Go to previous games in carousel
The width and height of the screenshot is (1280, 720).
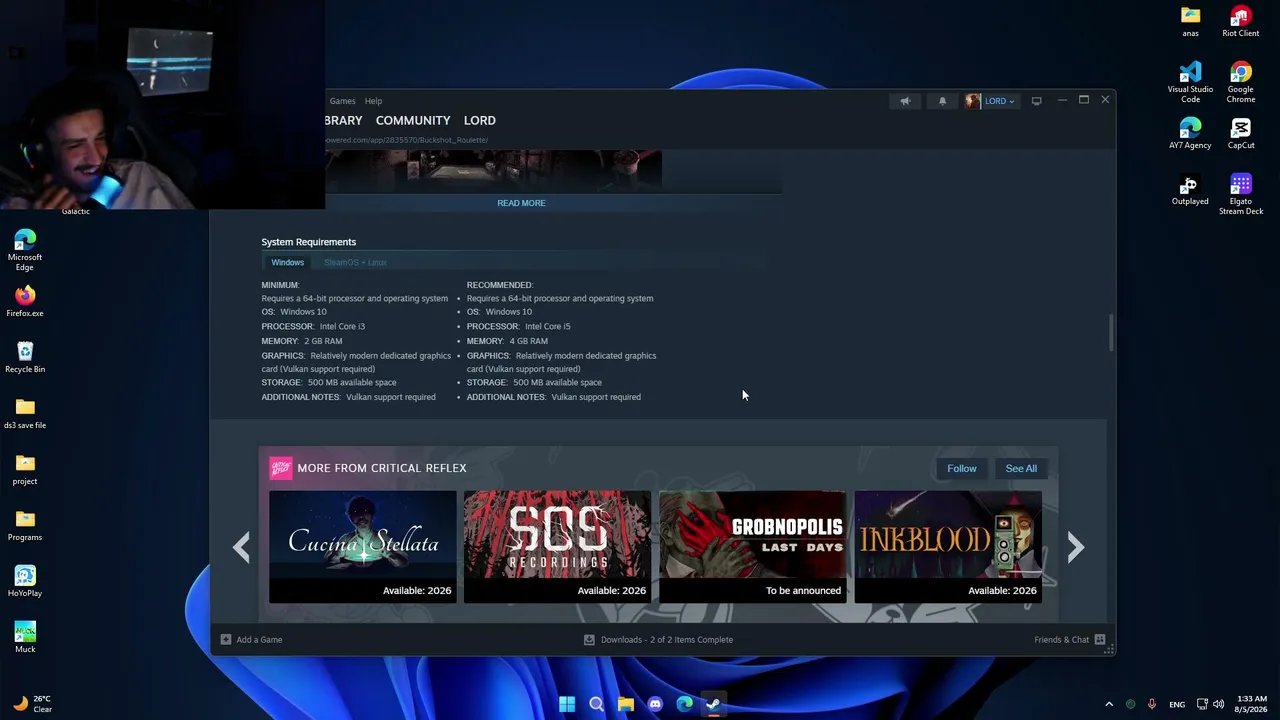click(x=241, y=547)
